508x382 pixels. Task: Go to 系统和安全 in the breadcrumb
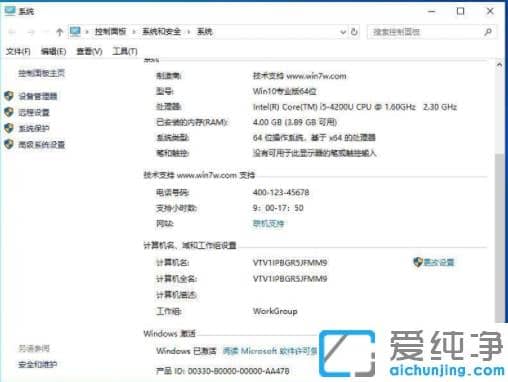click(x=161, y=32)
